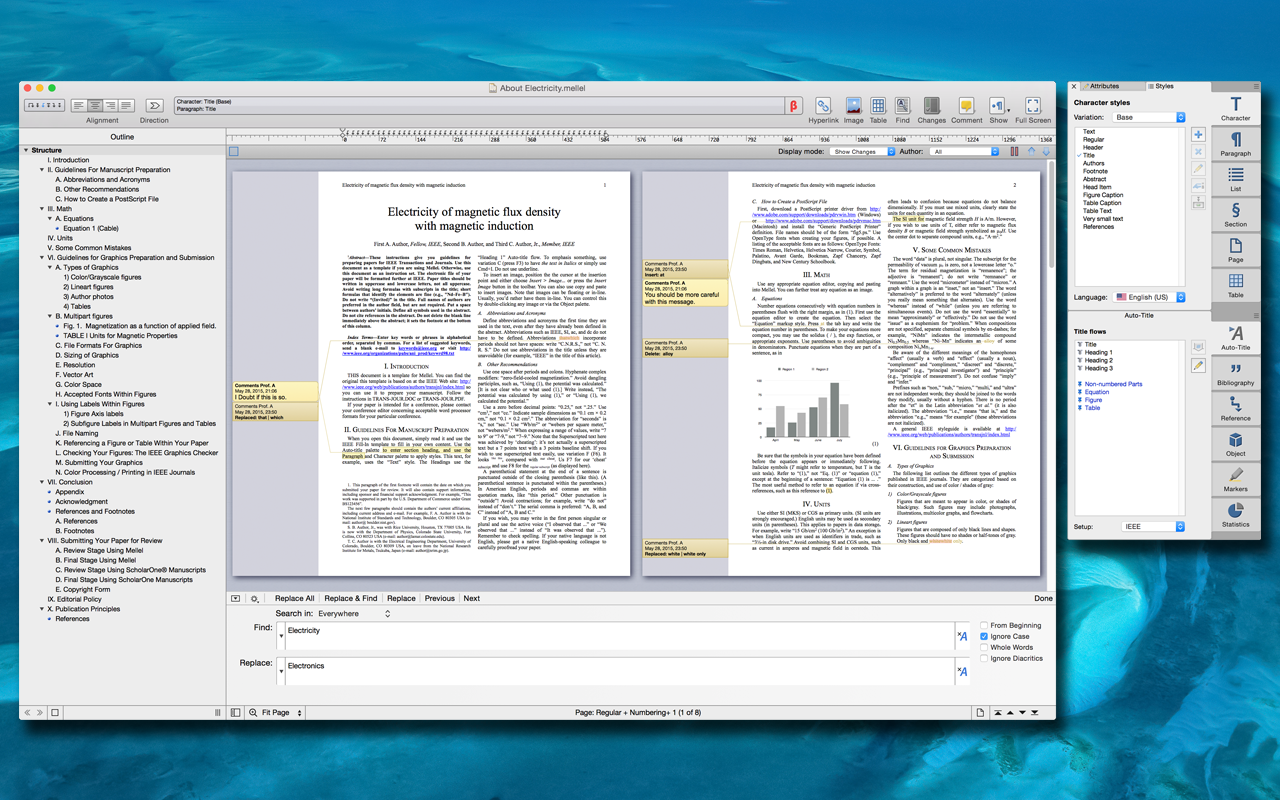Open the Statistics palette
This screenshot has height=800, width=1280.
click(x=1235, y=514)
